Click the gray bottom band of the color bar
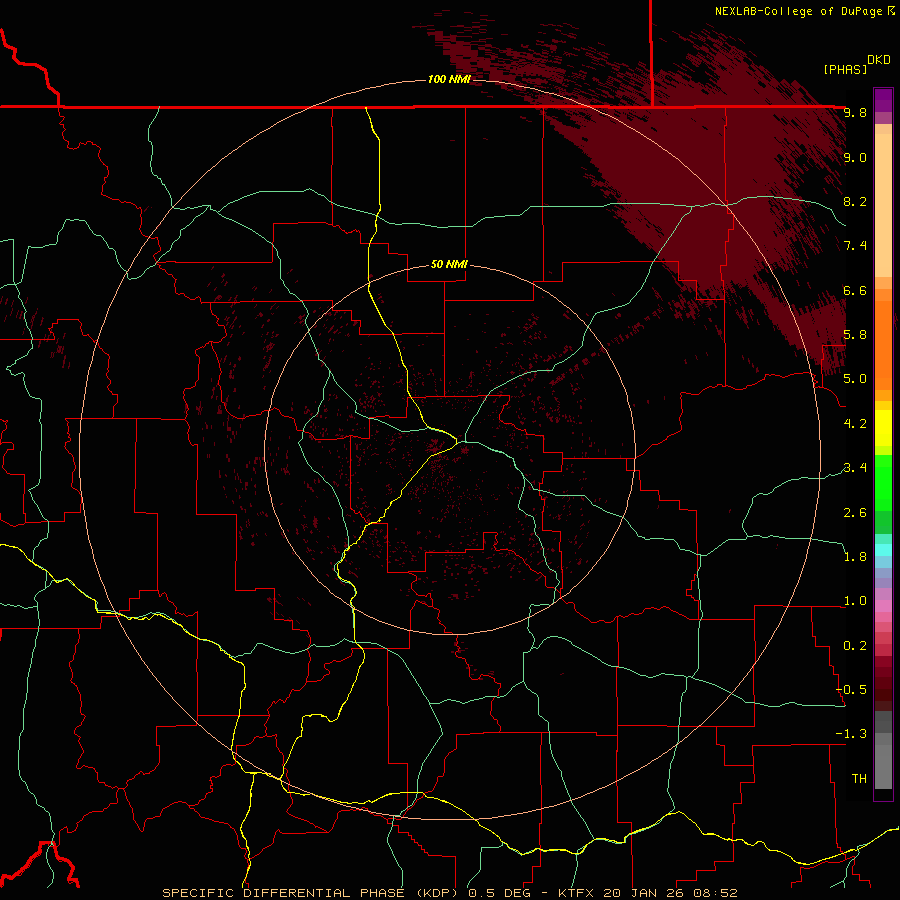This screenshot has height=900, width=900. (x=883, y=766)
